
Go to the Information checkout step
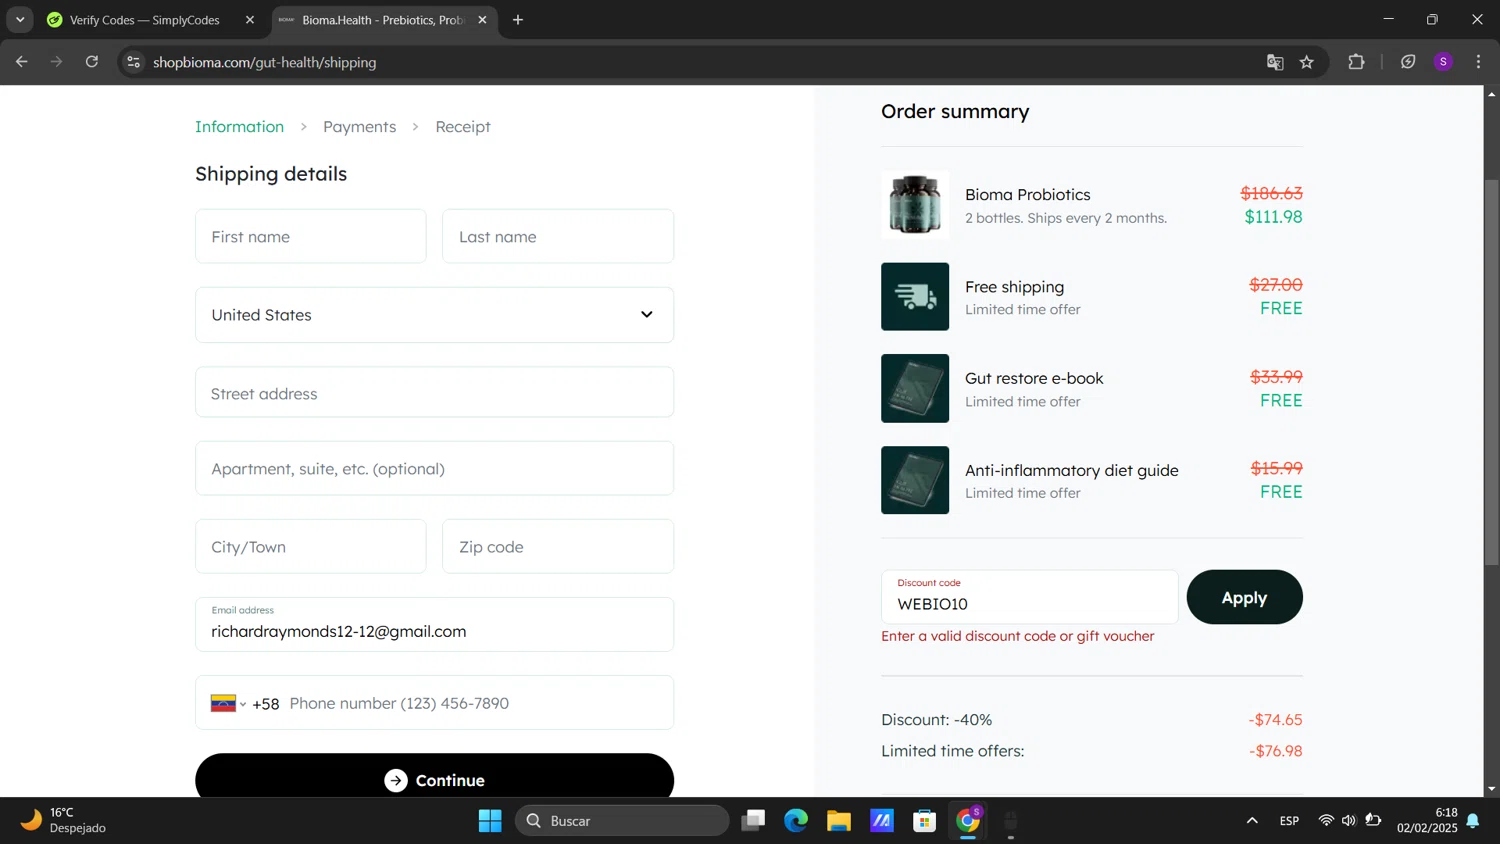(239, 127)
